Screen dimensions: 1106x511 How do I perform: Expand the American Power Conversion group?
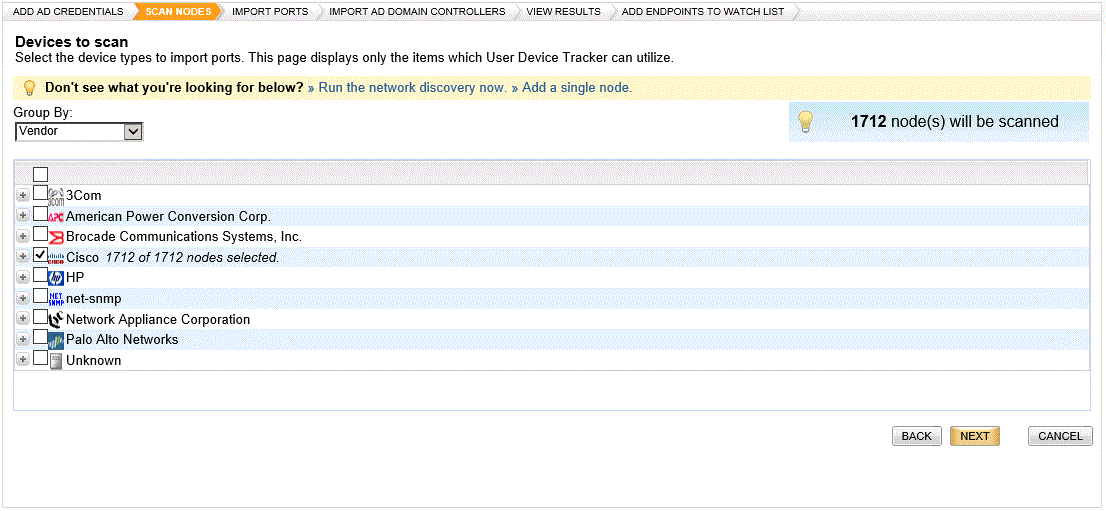(x=23, y=216)
